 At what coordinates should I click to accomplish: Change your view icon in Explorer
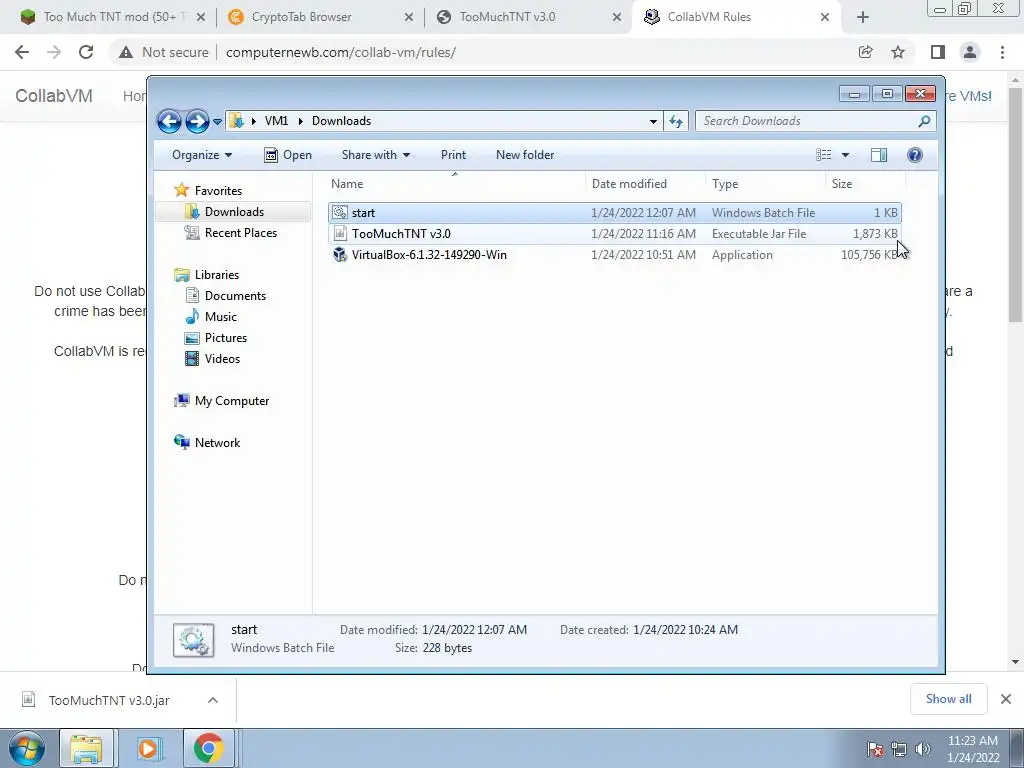[x=824, y=155]
